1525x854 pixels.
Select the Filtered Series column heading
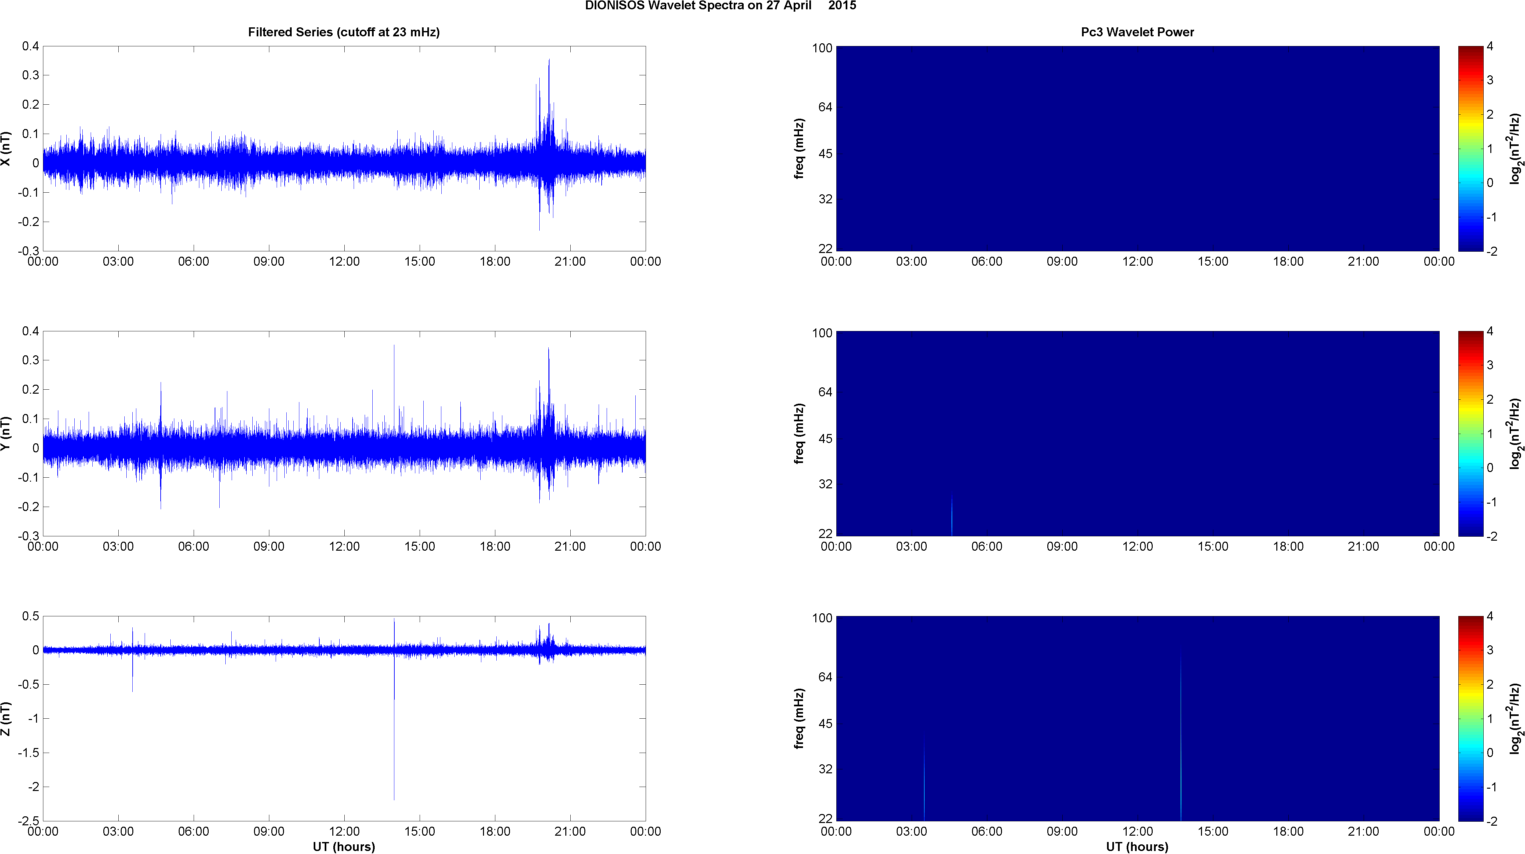point(344,32)
